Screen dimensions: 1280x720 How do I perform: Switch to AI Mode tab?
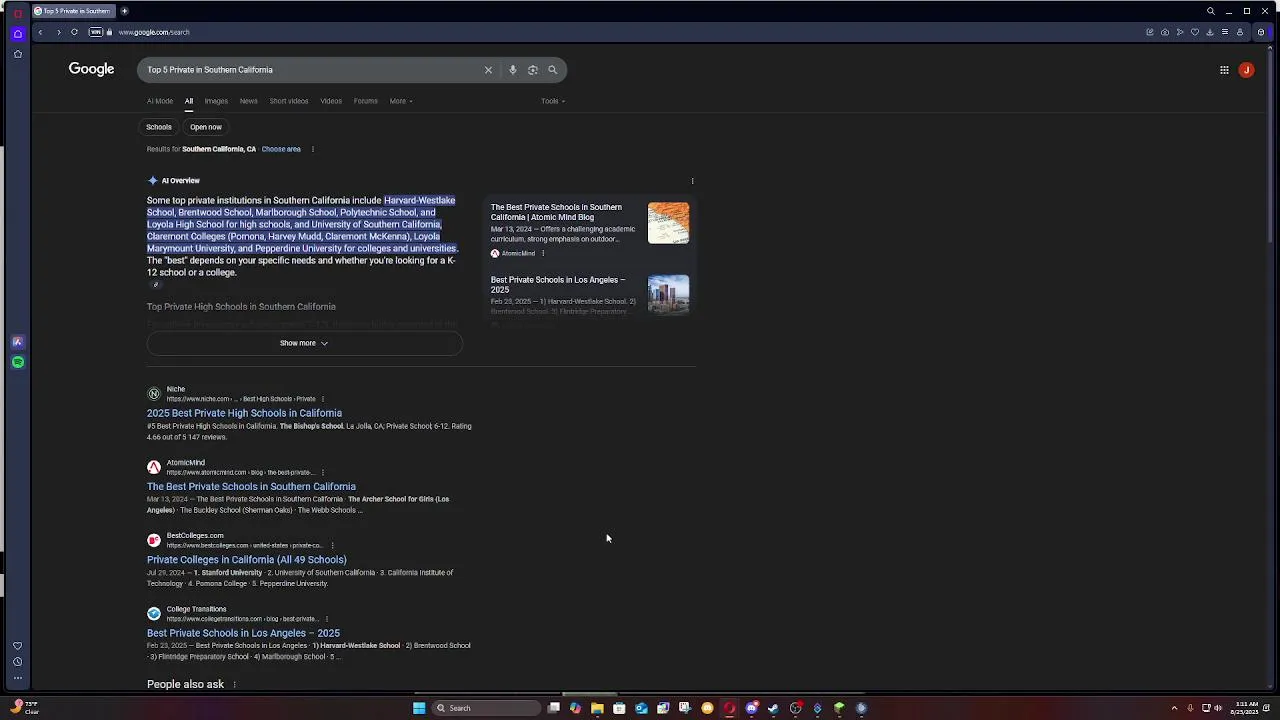tap(160, 101)
